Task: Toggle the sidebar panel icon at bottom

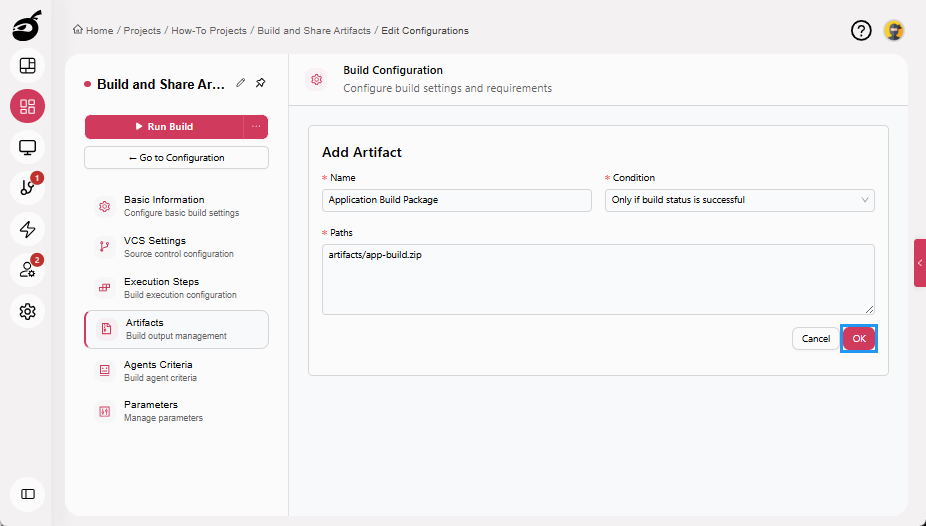Action: 28,494
